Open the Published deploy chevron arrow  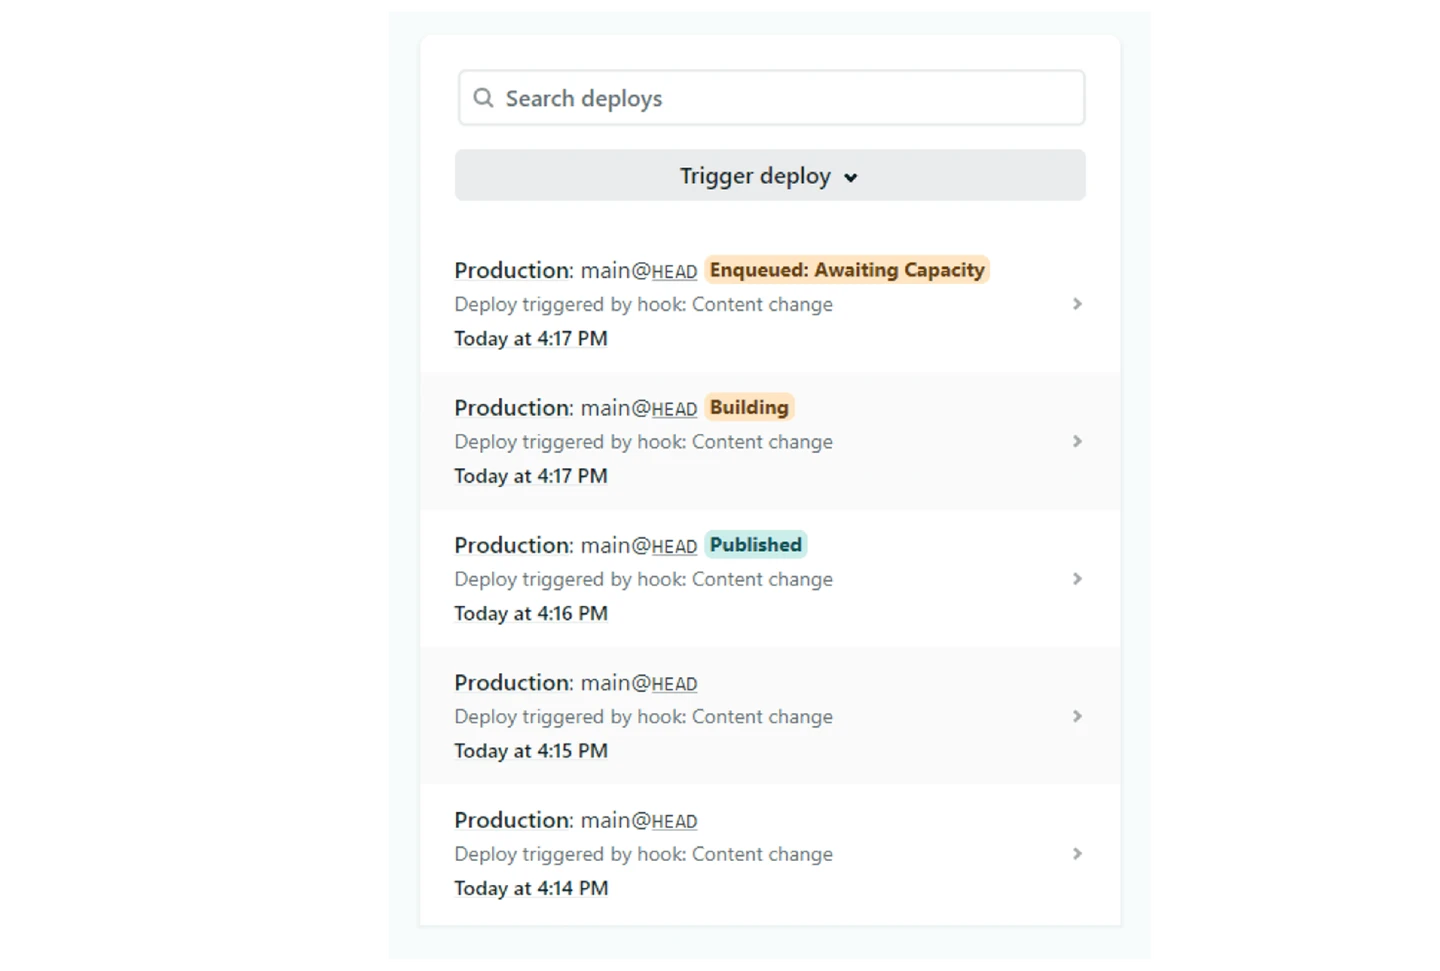(x=1077, y=579)
